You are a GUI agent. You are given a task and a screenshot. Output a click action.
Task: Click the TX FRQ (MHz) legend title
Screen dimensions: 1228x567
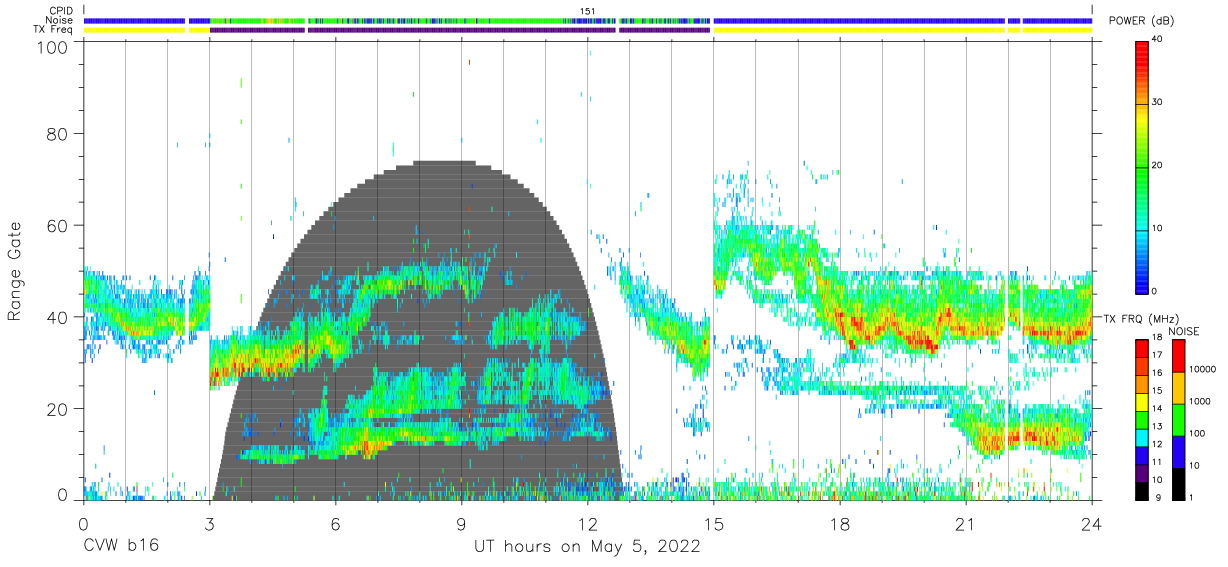[1140, 318]
